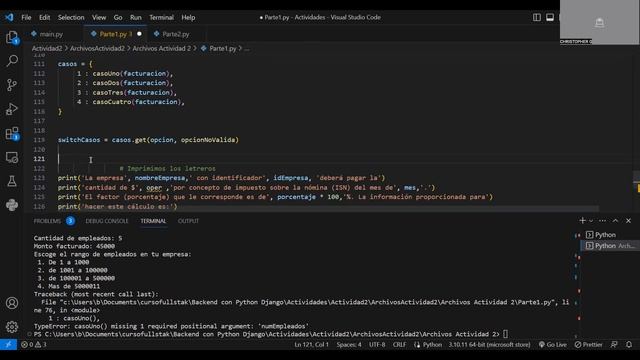Click the terminal scrollbar area
This screenshot has height=360, width=640.
click(x=577, y=286)
